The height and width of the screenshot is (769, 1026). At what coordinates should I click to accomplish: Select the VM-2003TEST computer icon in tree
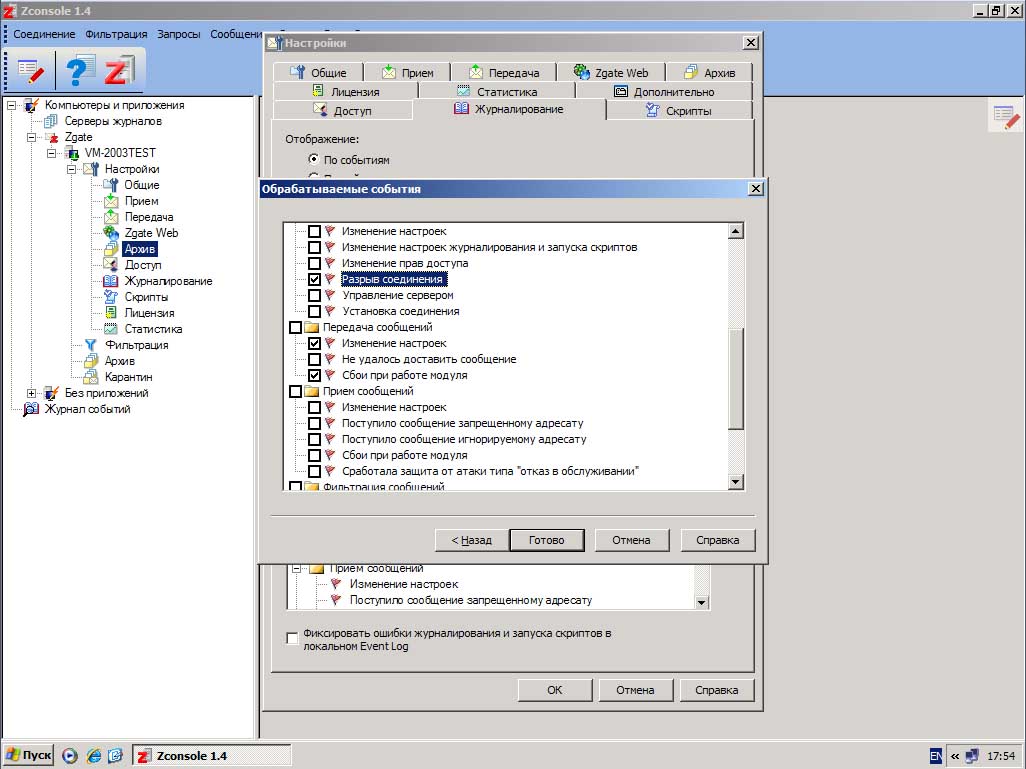pyautogui.click(x=71, y=153)
